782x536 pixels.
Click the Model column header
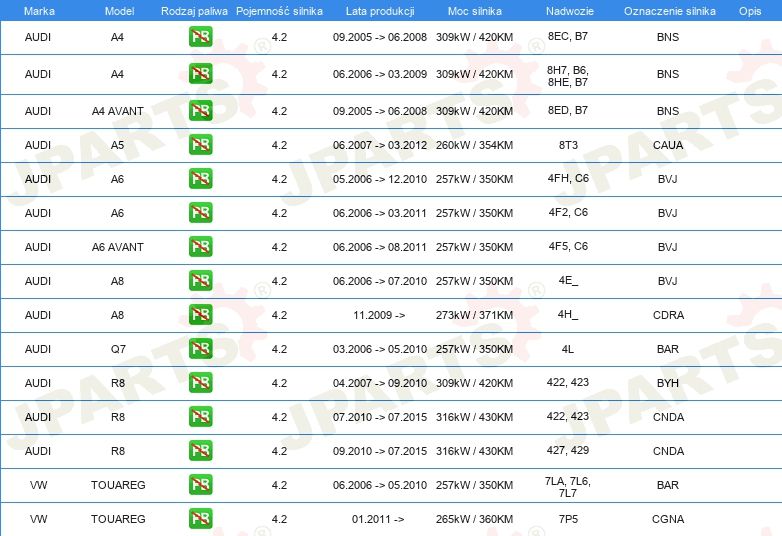click(x=119, y=11)
